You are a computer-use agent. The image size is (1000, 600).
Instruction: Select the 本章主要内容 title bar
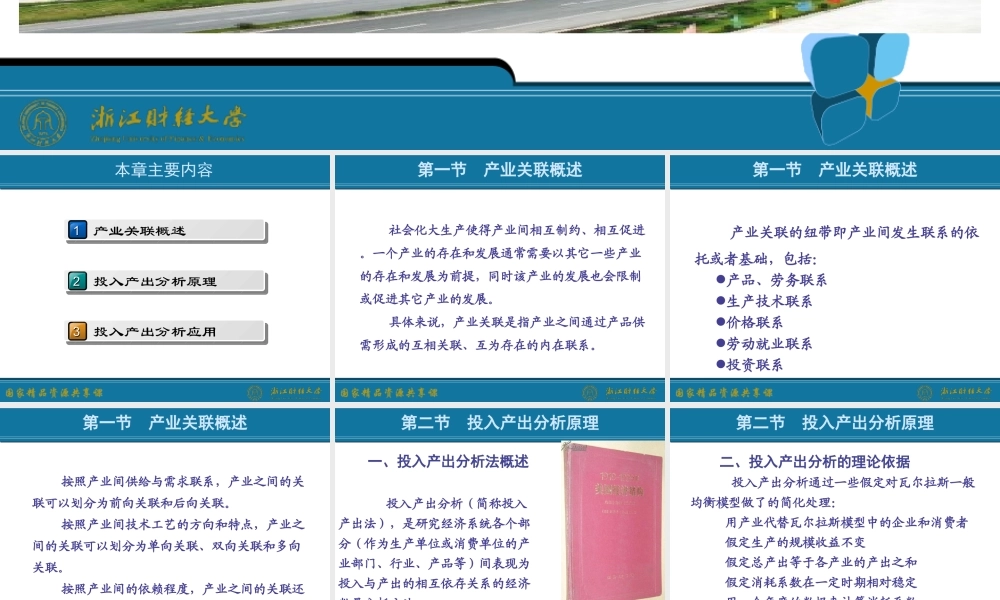166,170
